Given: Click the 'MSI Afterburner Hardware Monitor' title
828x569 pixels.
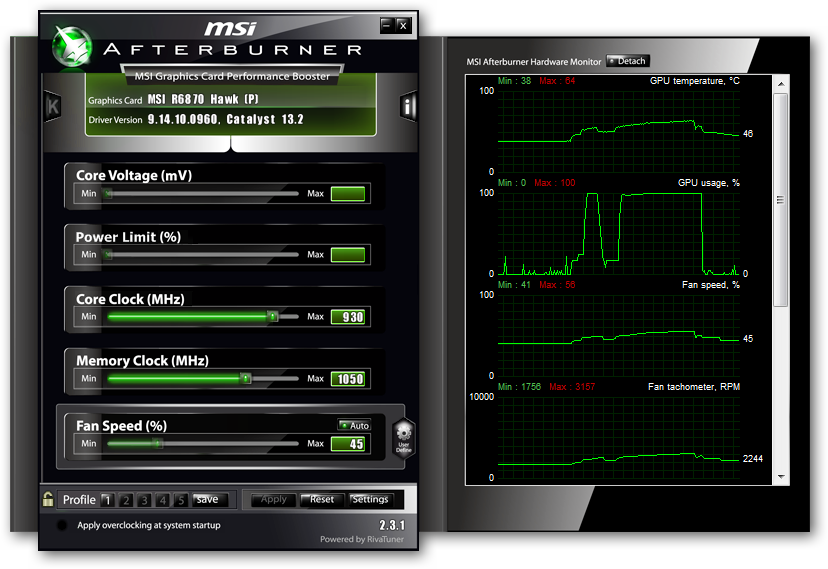Looking at the screenshot, I should tap(533, 62).
